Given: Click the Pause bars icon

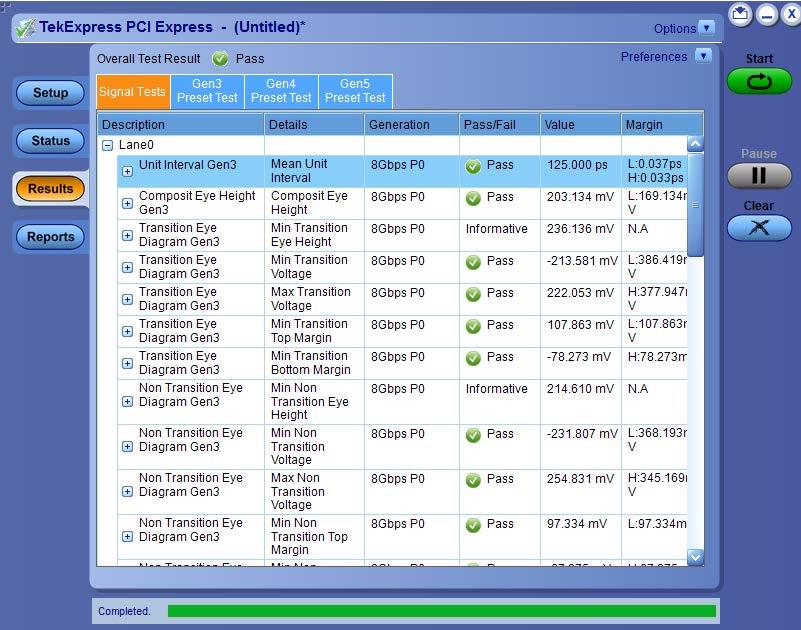Looking at the screenshot, I should point(759,175).
